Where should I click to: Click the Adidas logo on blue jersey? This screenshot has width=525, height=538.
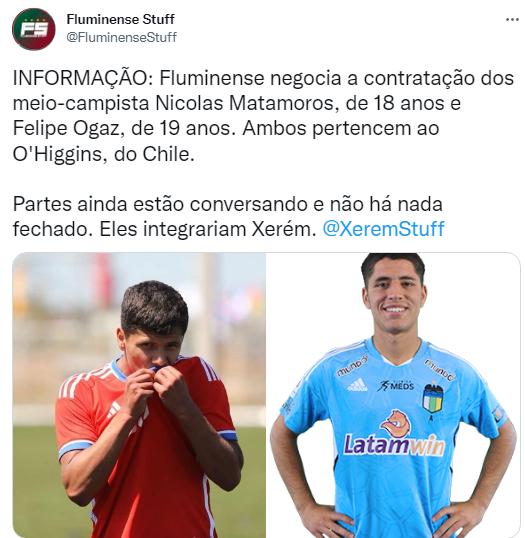point(358,385)
